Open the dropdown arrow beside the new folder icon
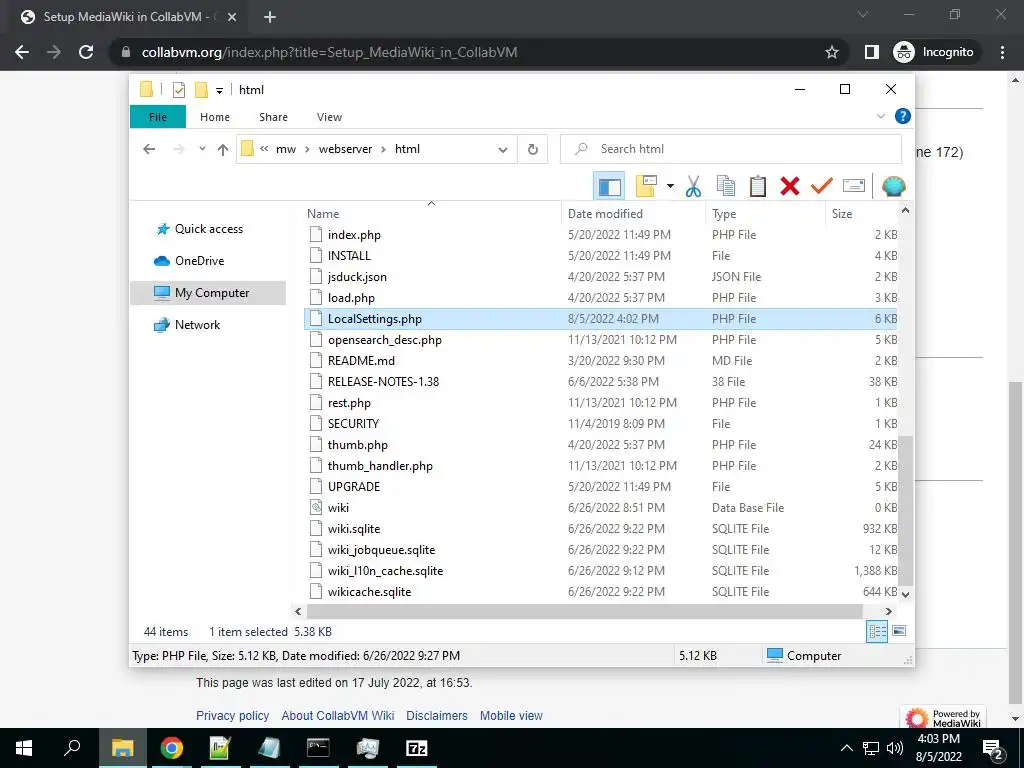Viewport: 1024px width, 768px height. (x=670, y=186)
